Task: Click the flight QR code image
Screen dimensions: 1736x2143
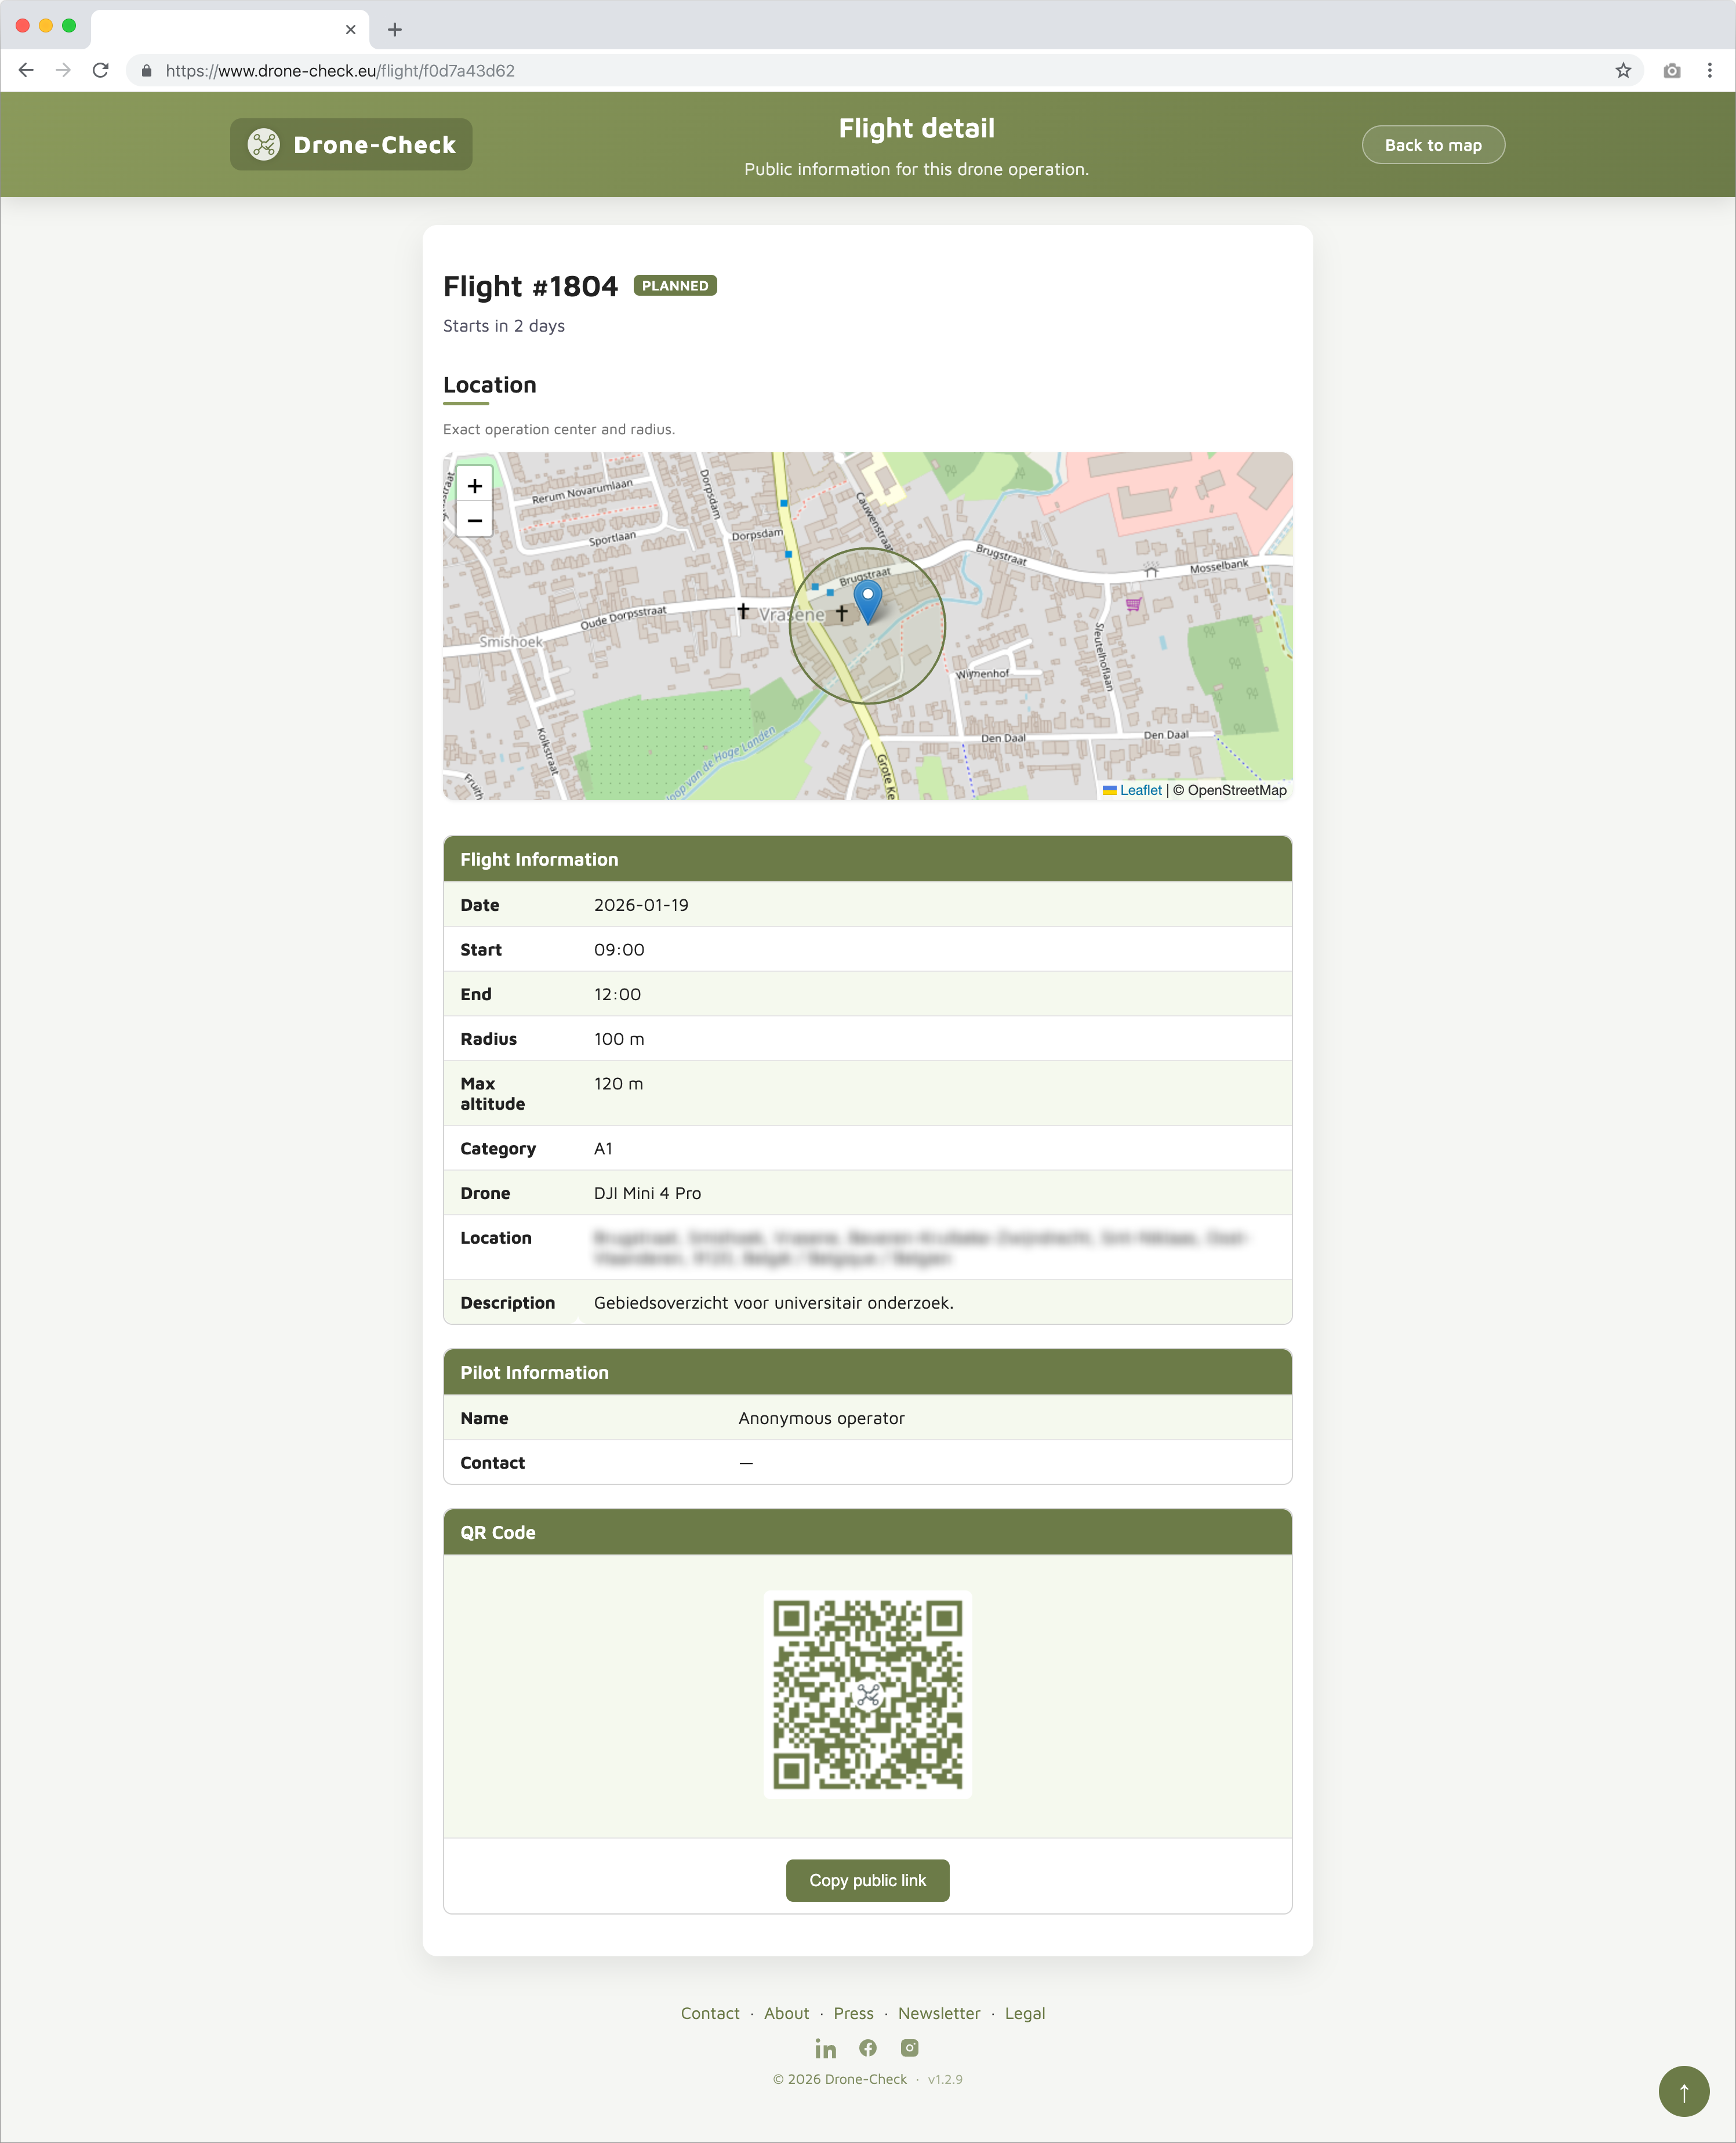Action: 867,1694
